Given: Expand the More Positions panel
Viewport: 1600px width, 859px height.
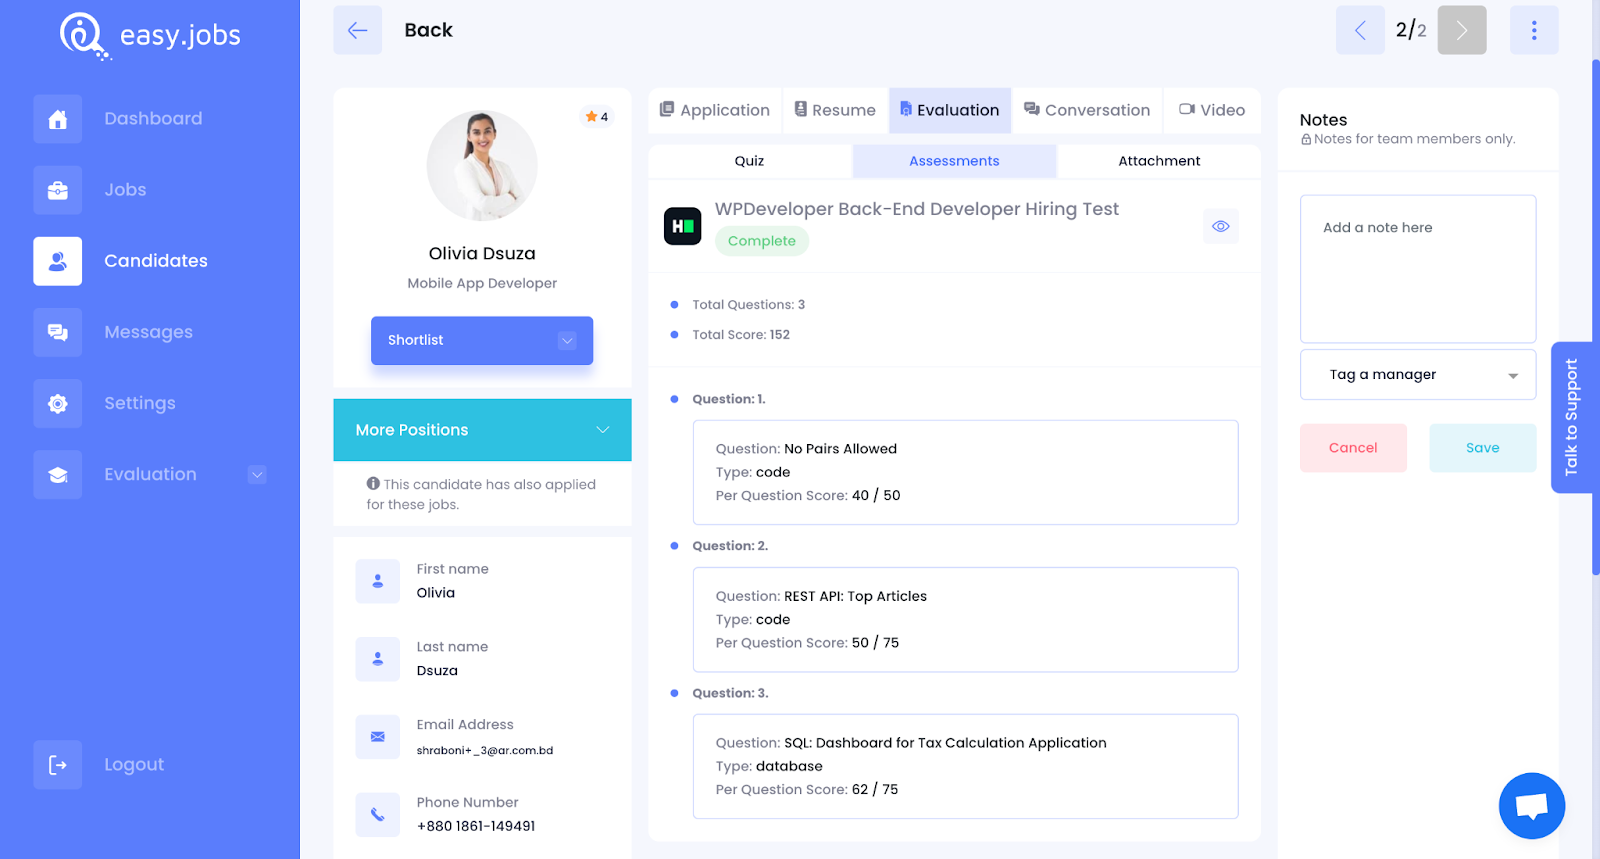Looking at the screenshot, I should pos(482,430).
